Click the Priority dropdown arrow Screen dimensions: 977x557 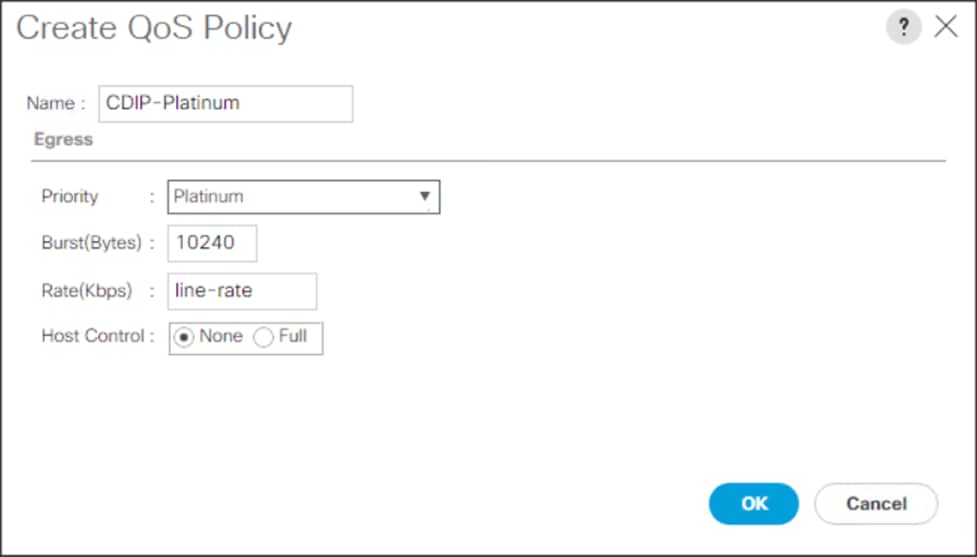(425, 196)
